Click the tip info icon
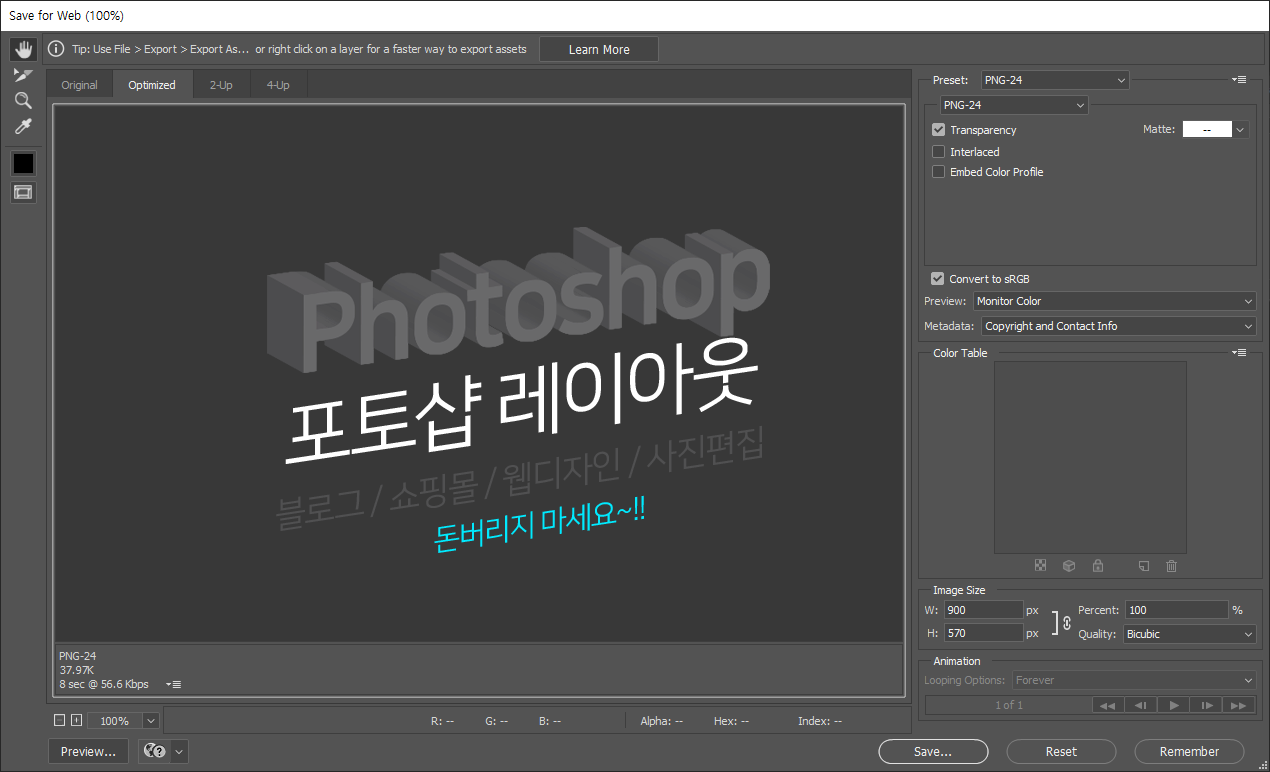The width and height of the screenshot is (1270, 772). pos(56,49)
